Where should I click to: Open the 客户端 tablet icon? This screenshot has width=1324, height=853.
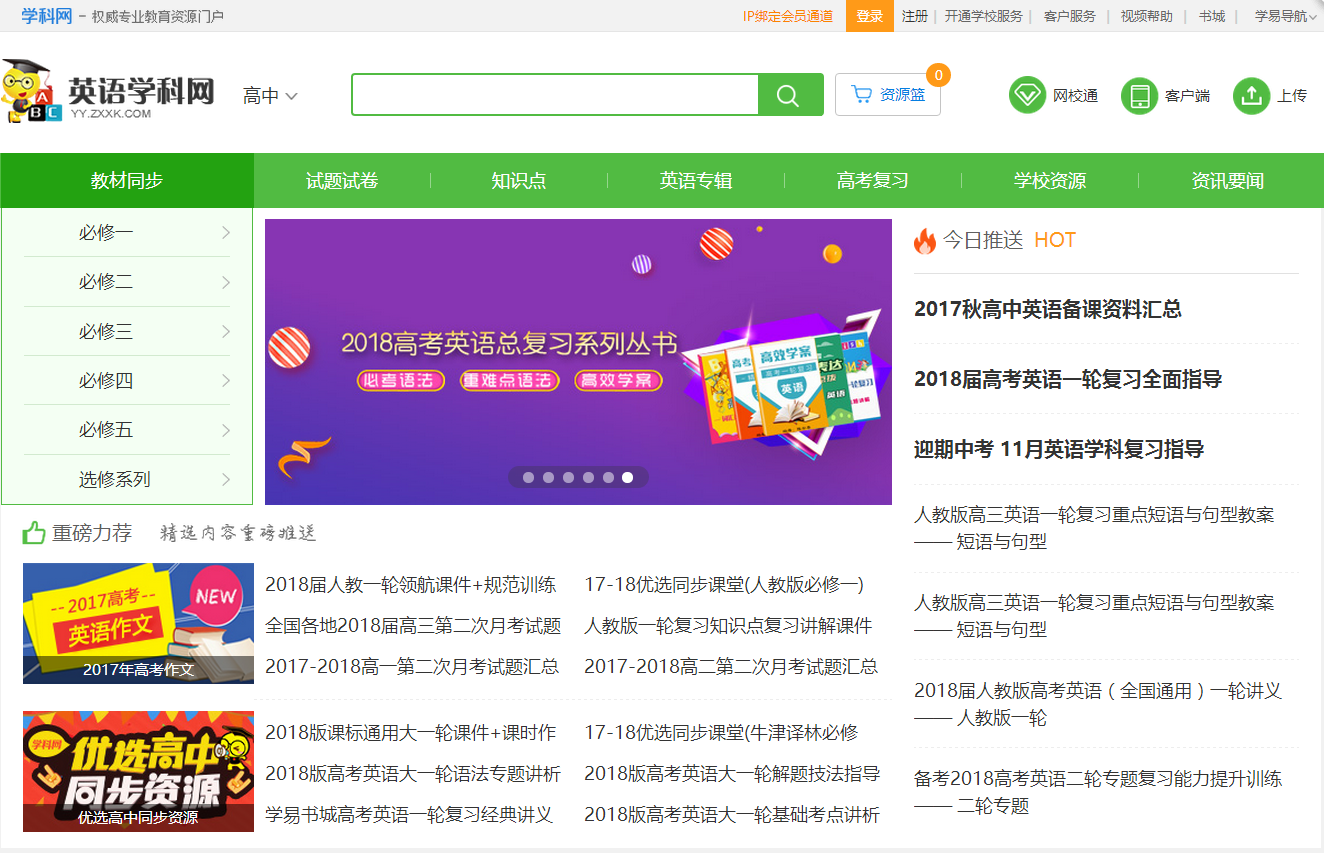click(1139, 95)
